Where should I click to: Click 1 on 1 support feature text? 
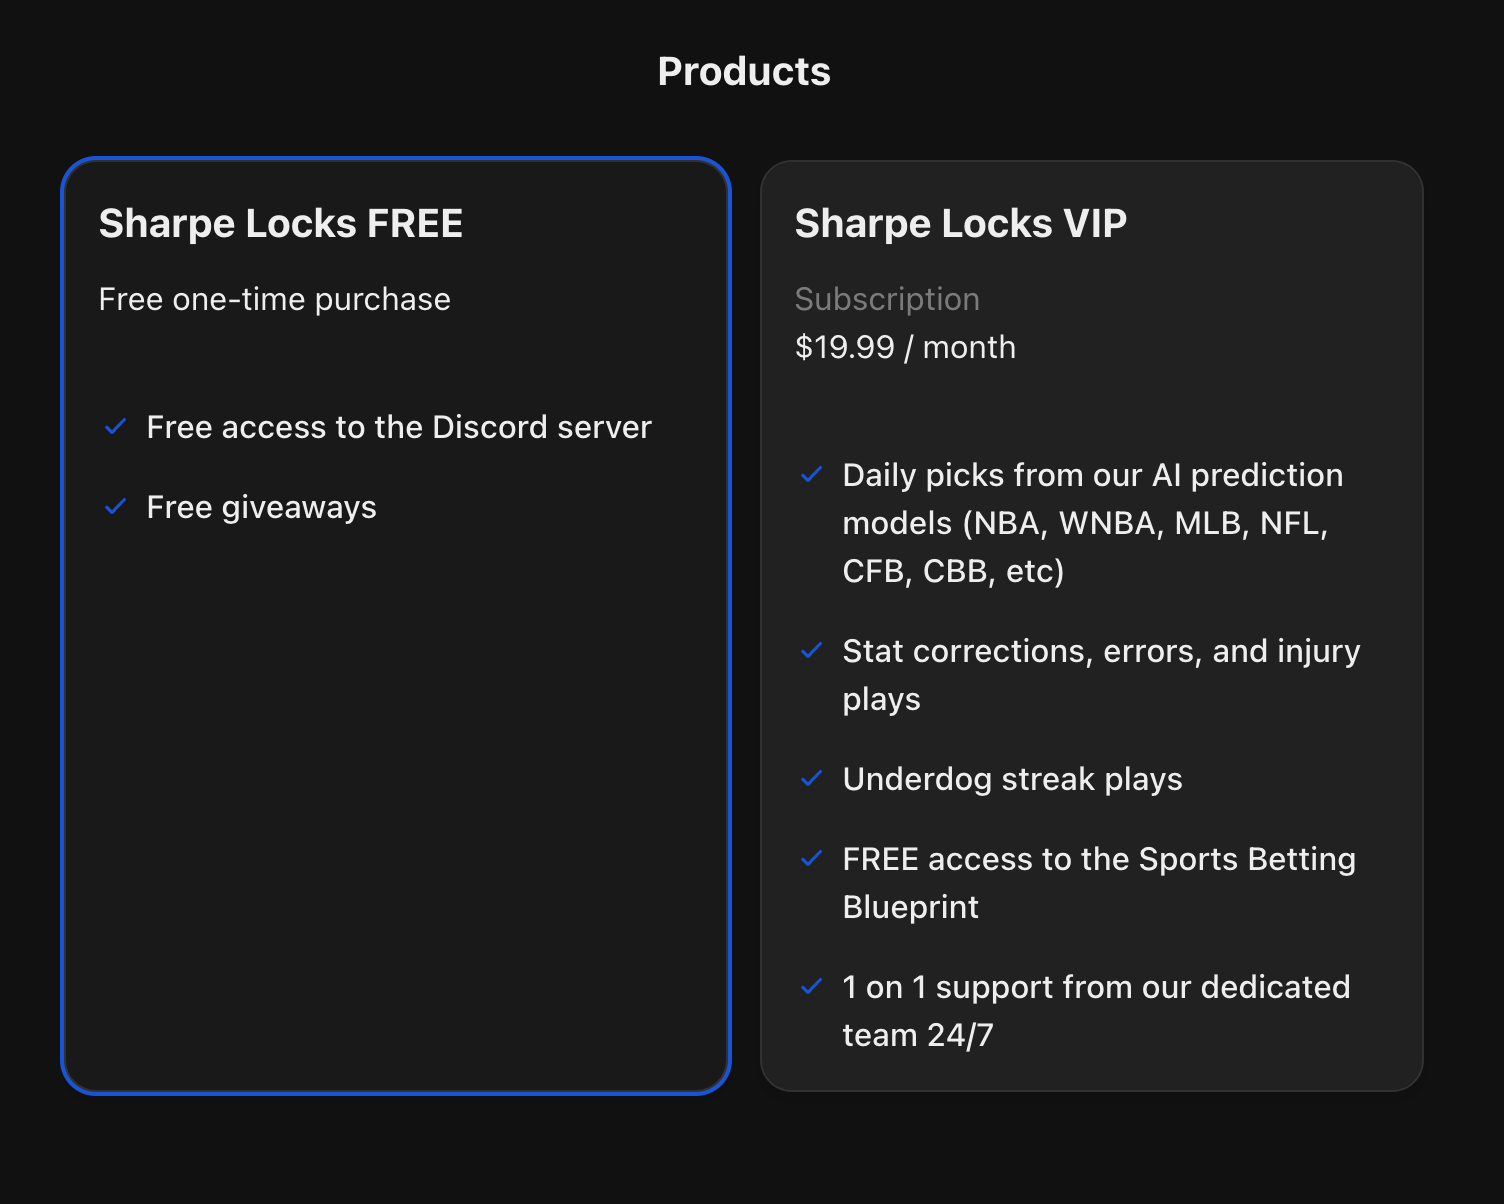pyautogui.click(x=1096, y=988)
